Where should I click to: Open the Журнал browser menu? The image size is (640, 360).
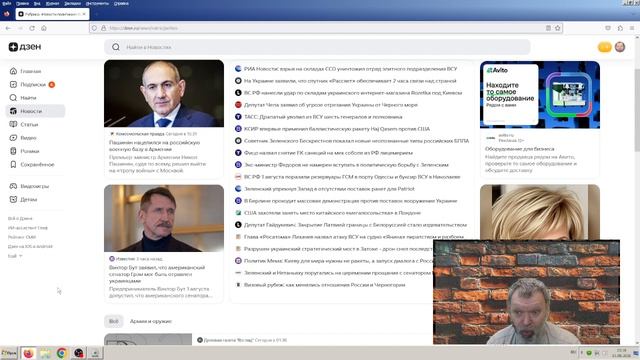point(52,3)
